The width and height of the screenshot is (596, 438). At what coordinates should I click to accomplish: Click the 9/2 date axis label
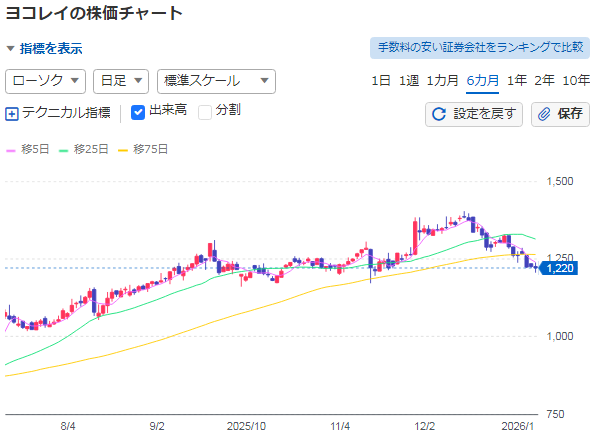[157, 426]
